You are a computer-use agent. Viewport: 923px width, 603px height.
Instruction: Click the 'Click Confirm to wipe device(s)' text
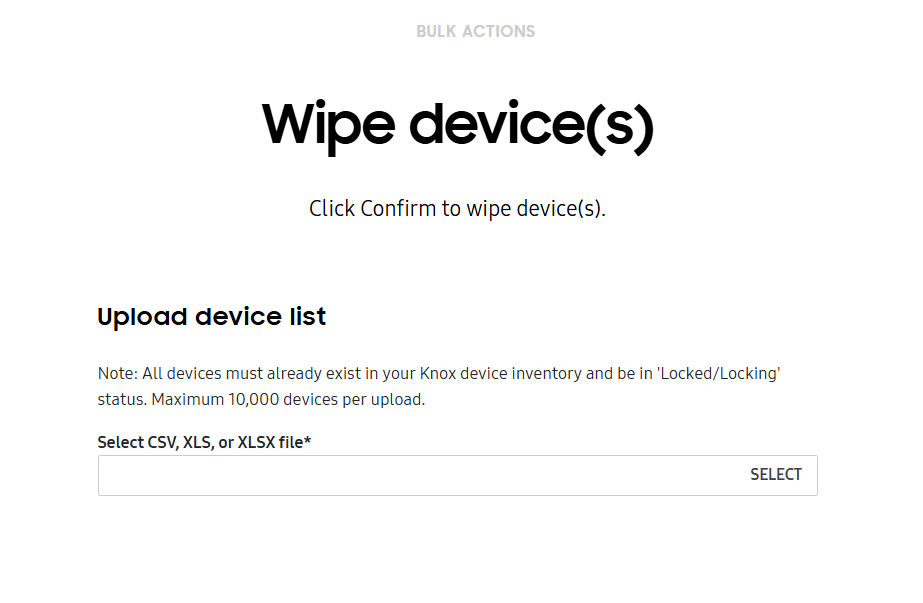(459, 208)
